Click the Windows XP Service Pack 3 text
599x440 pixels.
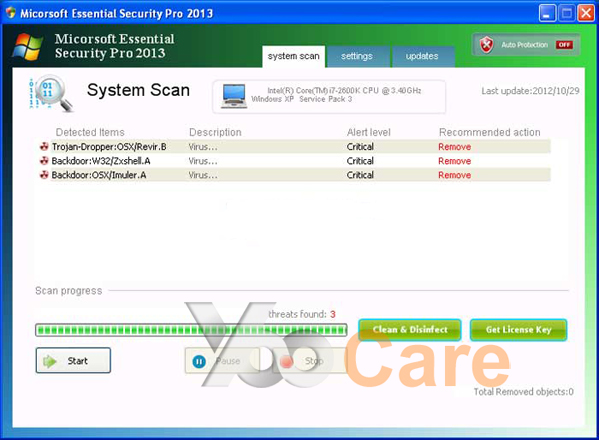coord(301,99)
